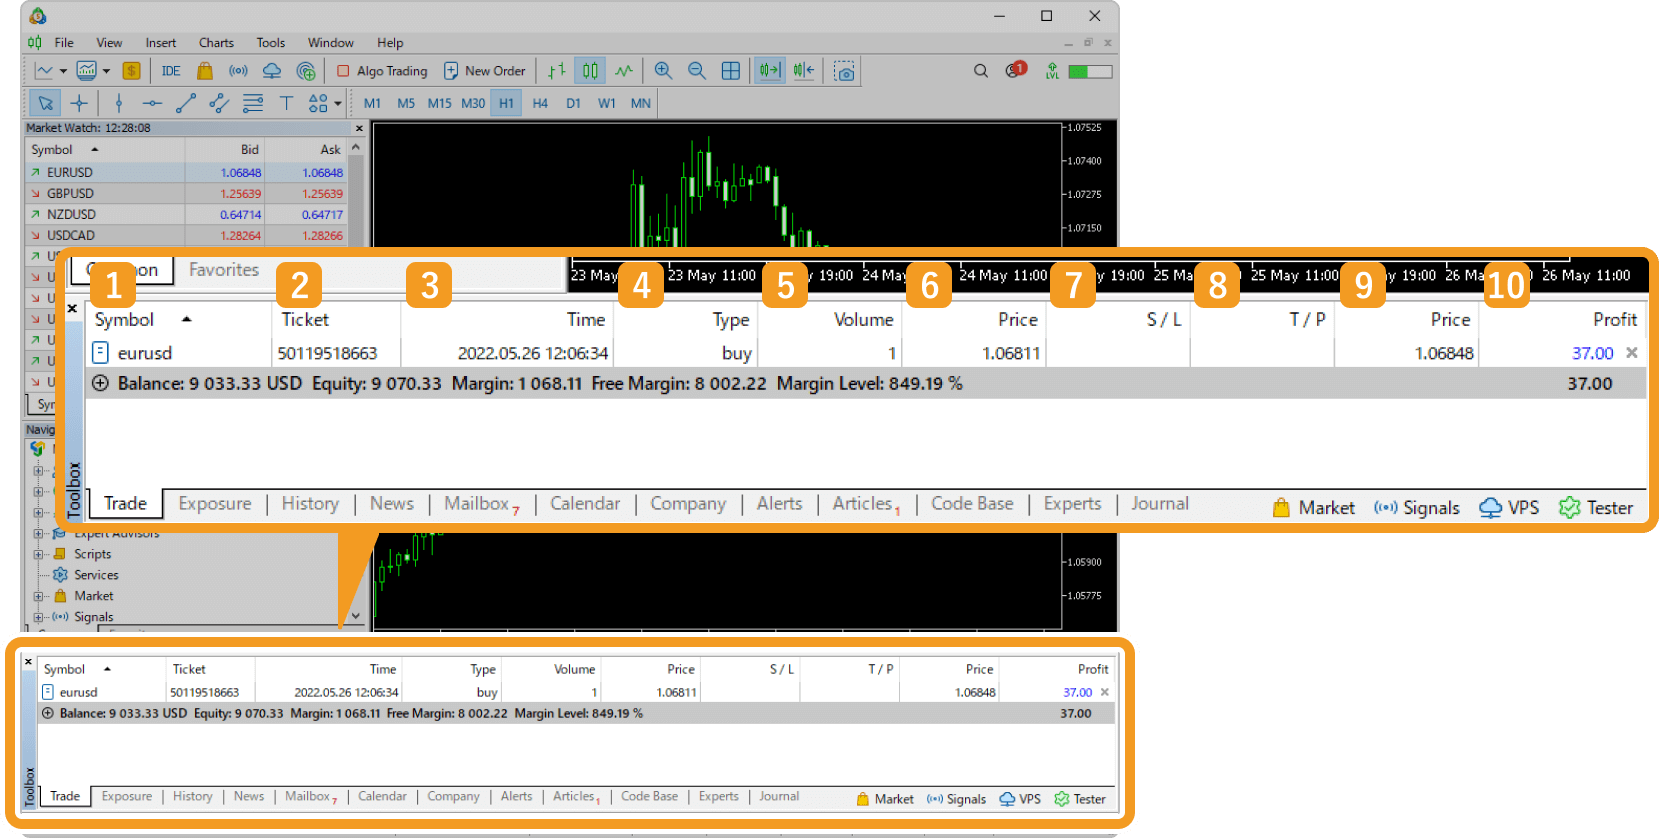The image size is (1660, 838).
Task: Switch timeframe to D1
Action: 573,103
